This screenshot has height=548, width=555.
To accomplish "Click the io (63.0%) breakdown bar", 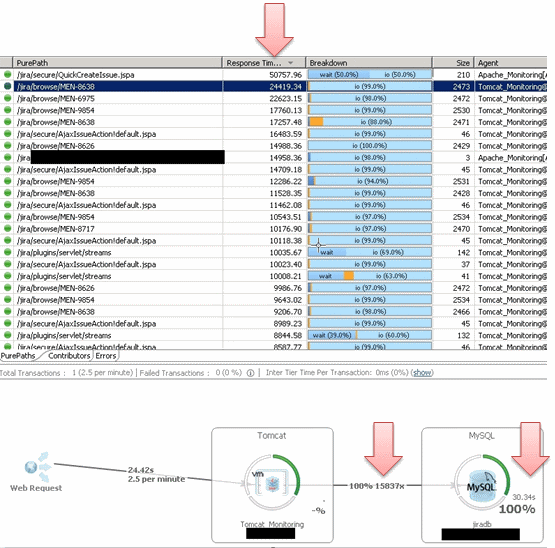I will pos(392,276).
